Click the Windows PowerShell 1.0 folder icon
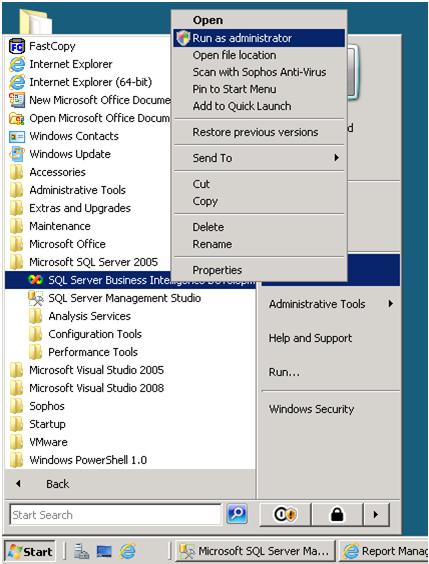429x564 pixels. click(17, 460)
